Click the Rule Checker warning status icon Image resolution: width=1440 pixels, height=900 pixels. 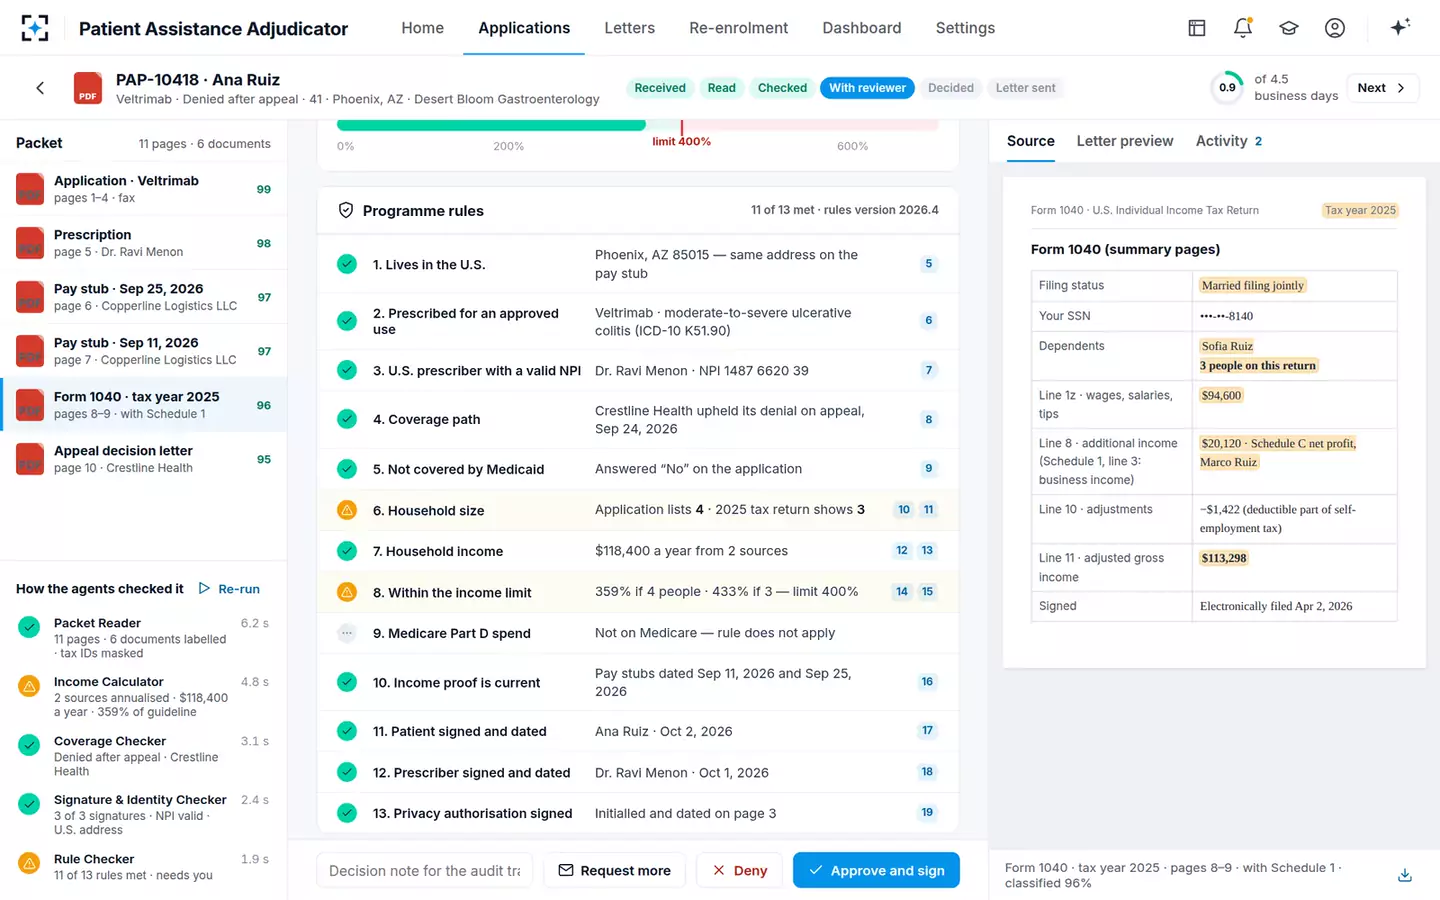(30, 863)
